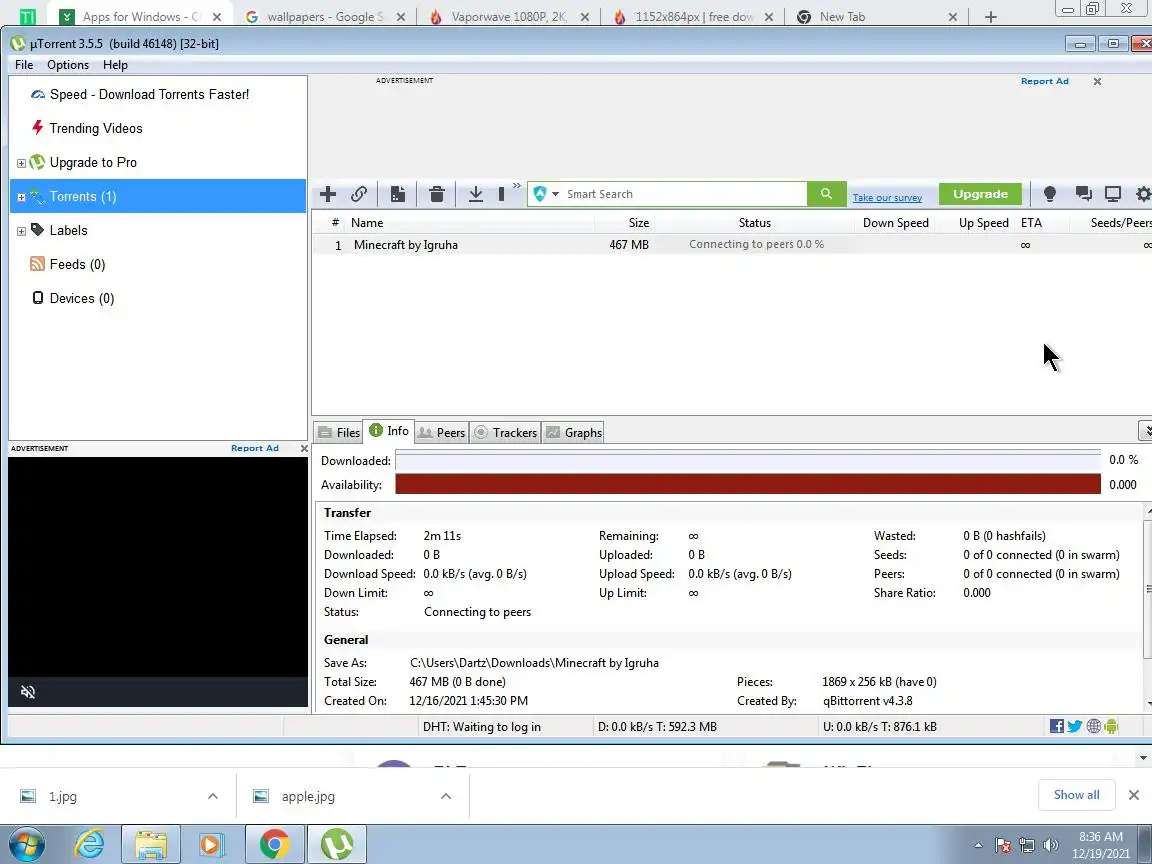The width and height of the screenshot is (1152, 864).
Task: Click Show all downloads button
Action: pyautogui.click(x=1076, y=795)
